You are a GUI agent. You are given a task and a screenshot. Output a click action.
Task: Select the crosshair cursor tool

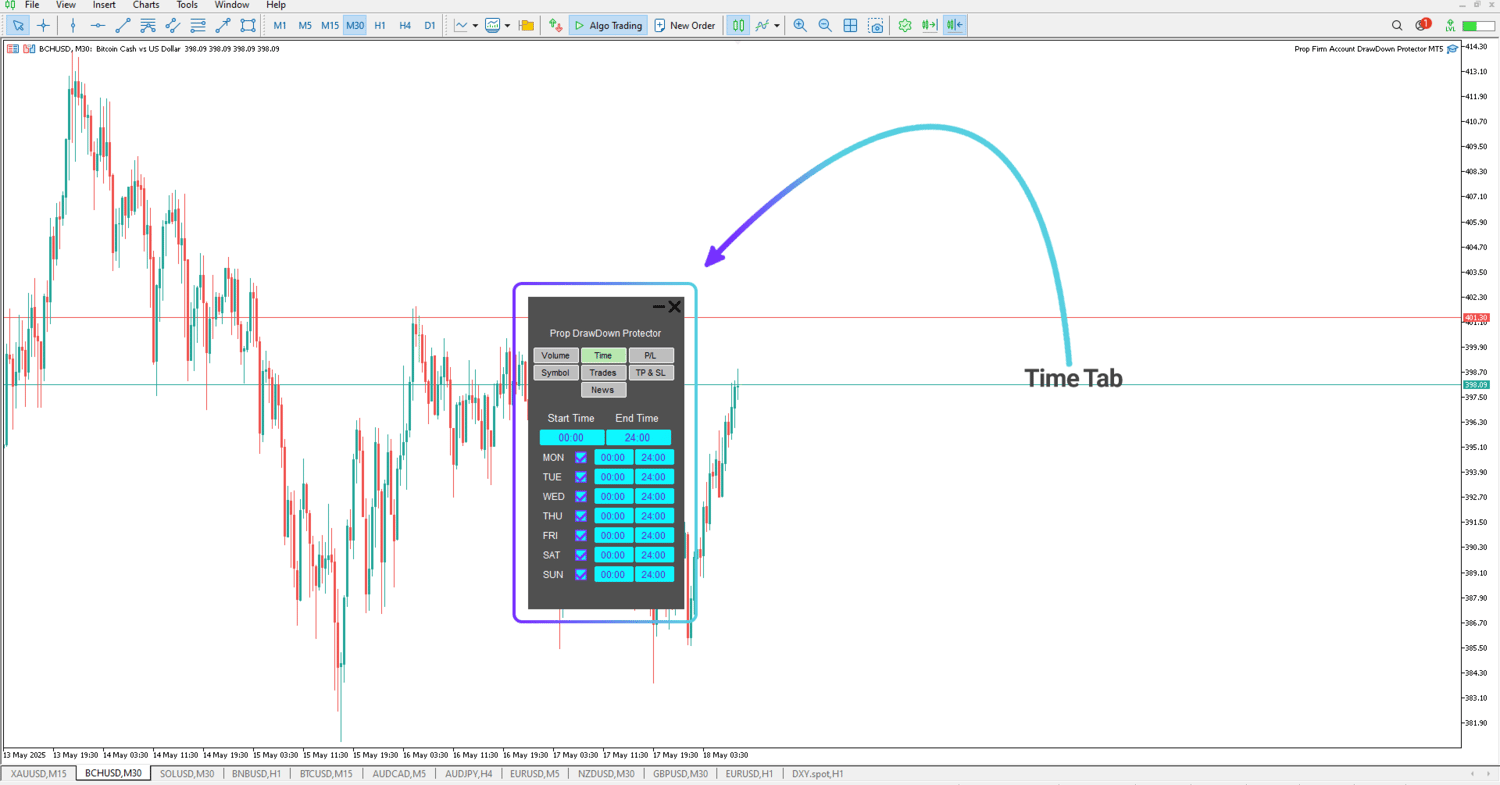point(43,25)
